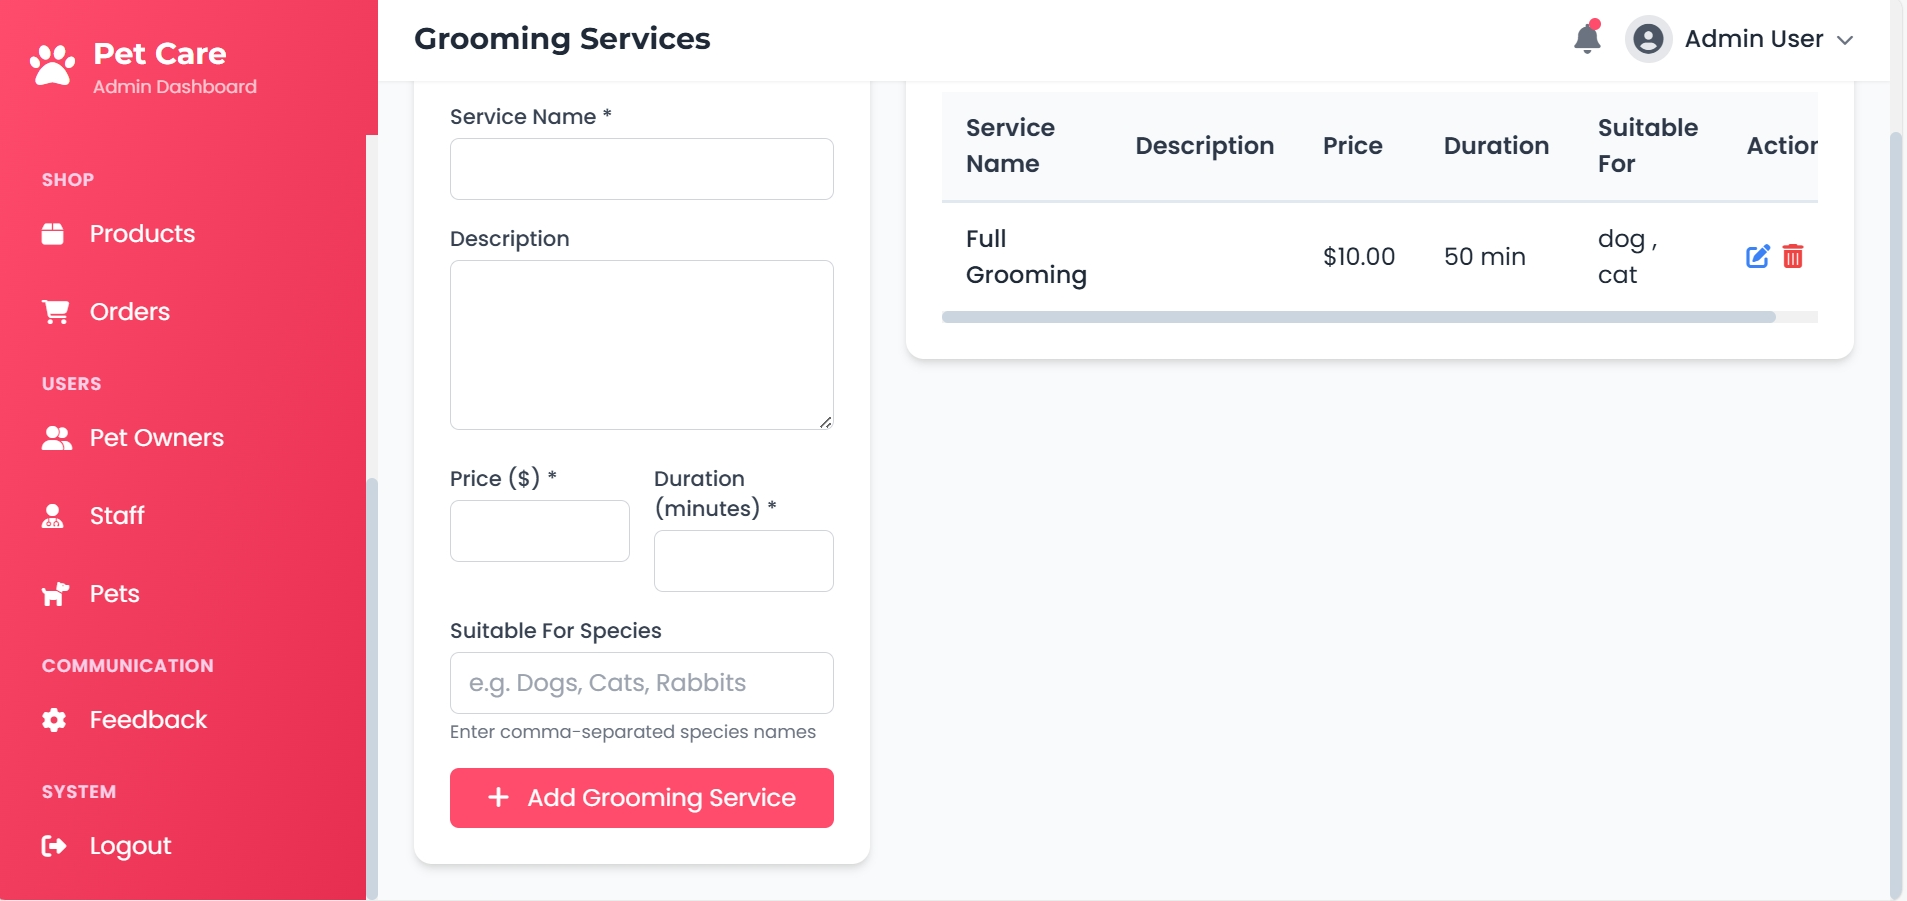Focus the Duration (minutes) input field
Screen dimensions: 1907x901
[x=743, y=561]
